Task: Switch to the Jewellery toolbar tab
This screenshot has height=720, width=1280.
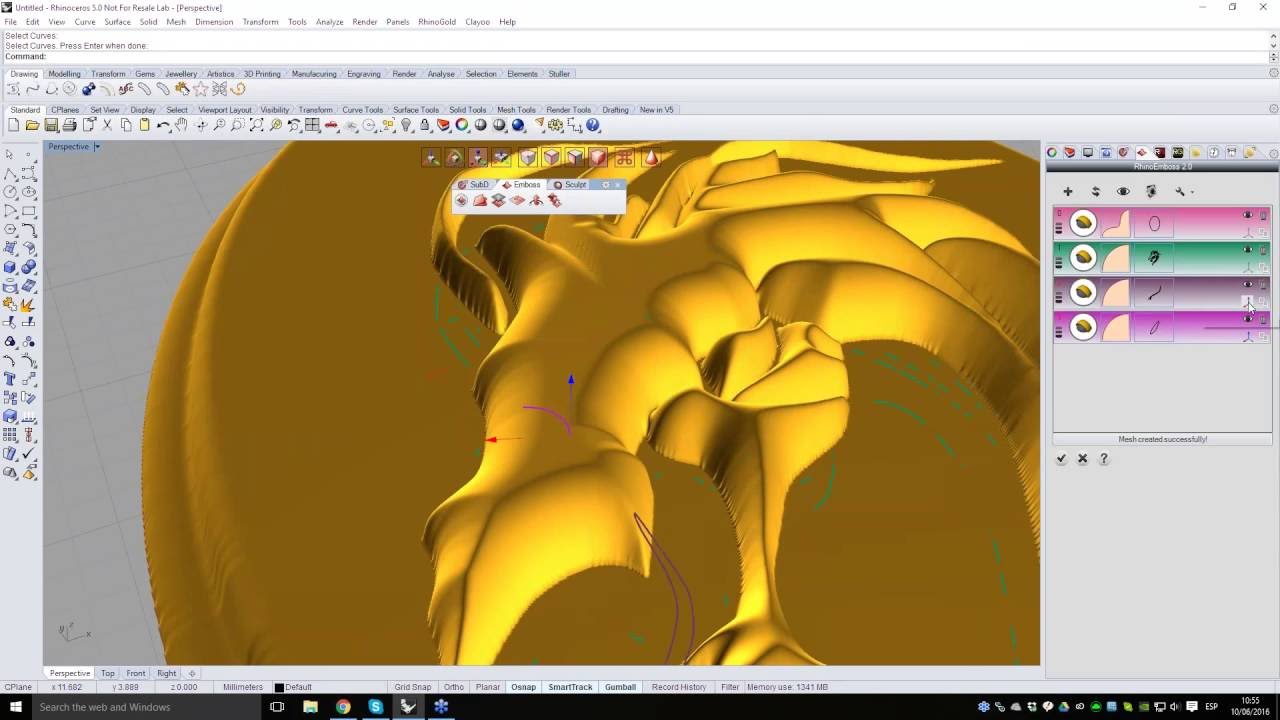Action: click(x=181, y=74)
